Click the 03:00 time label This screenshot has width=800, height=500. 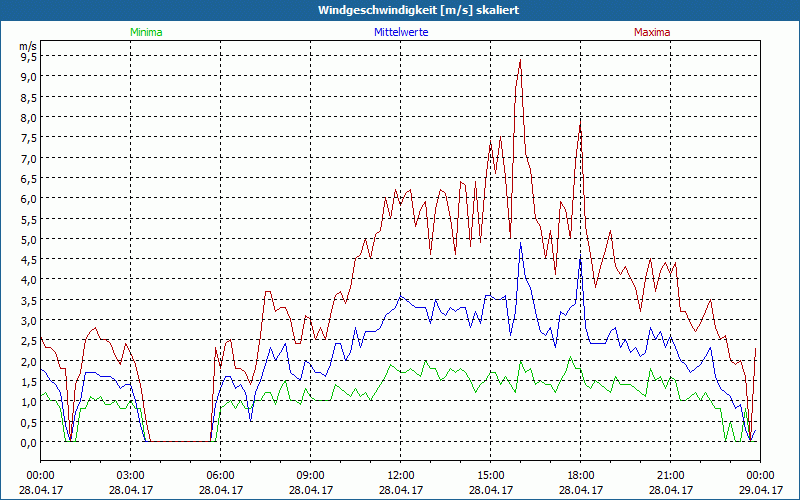click(x=131, y=476)
